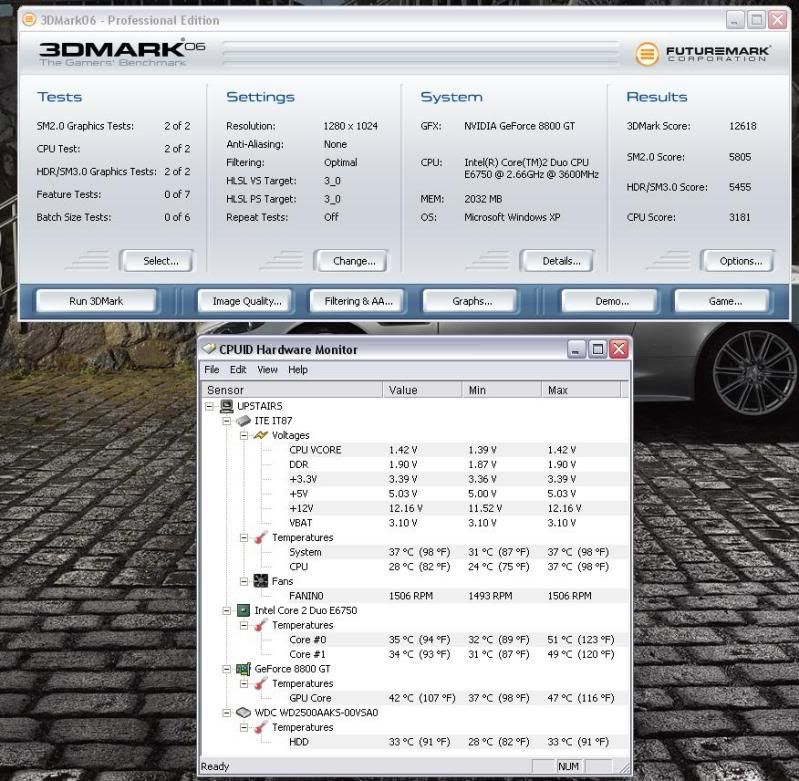Click the Fans icon

(x=261, y=581)
